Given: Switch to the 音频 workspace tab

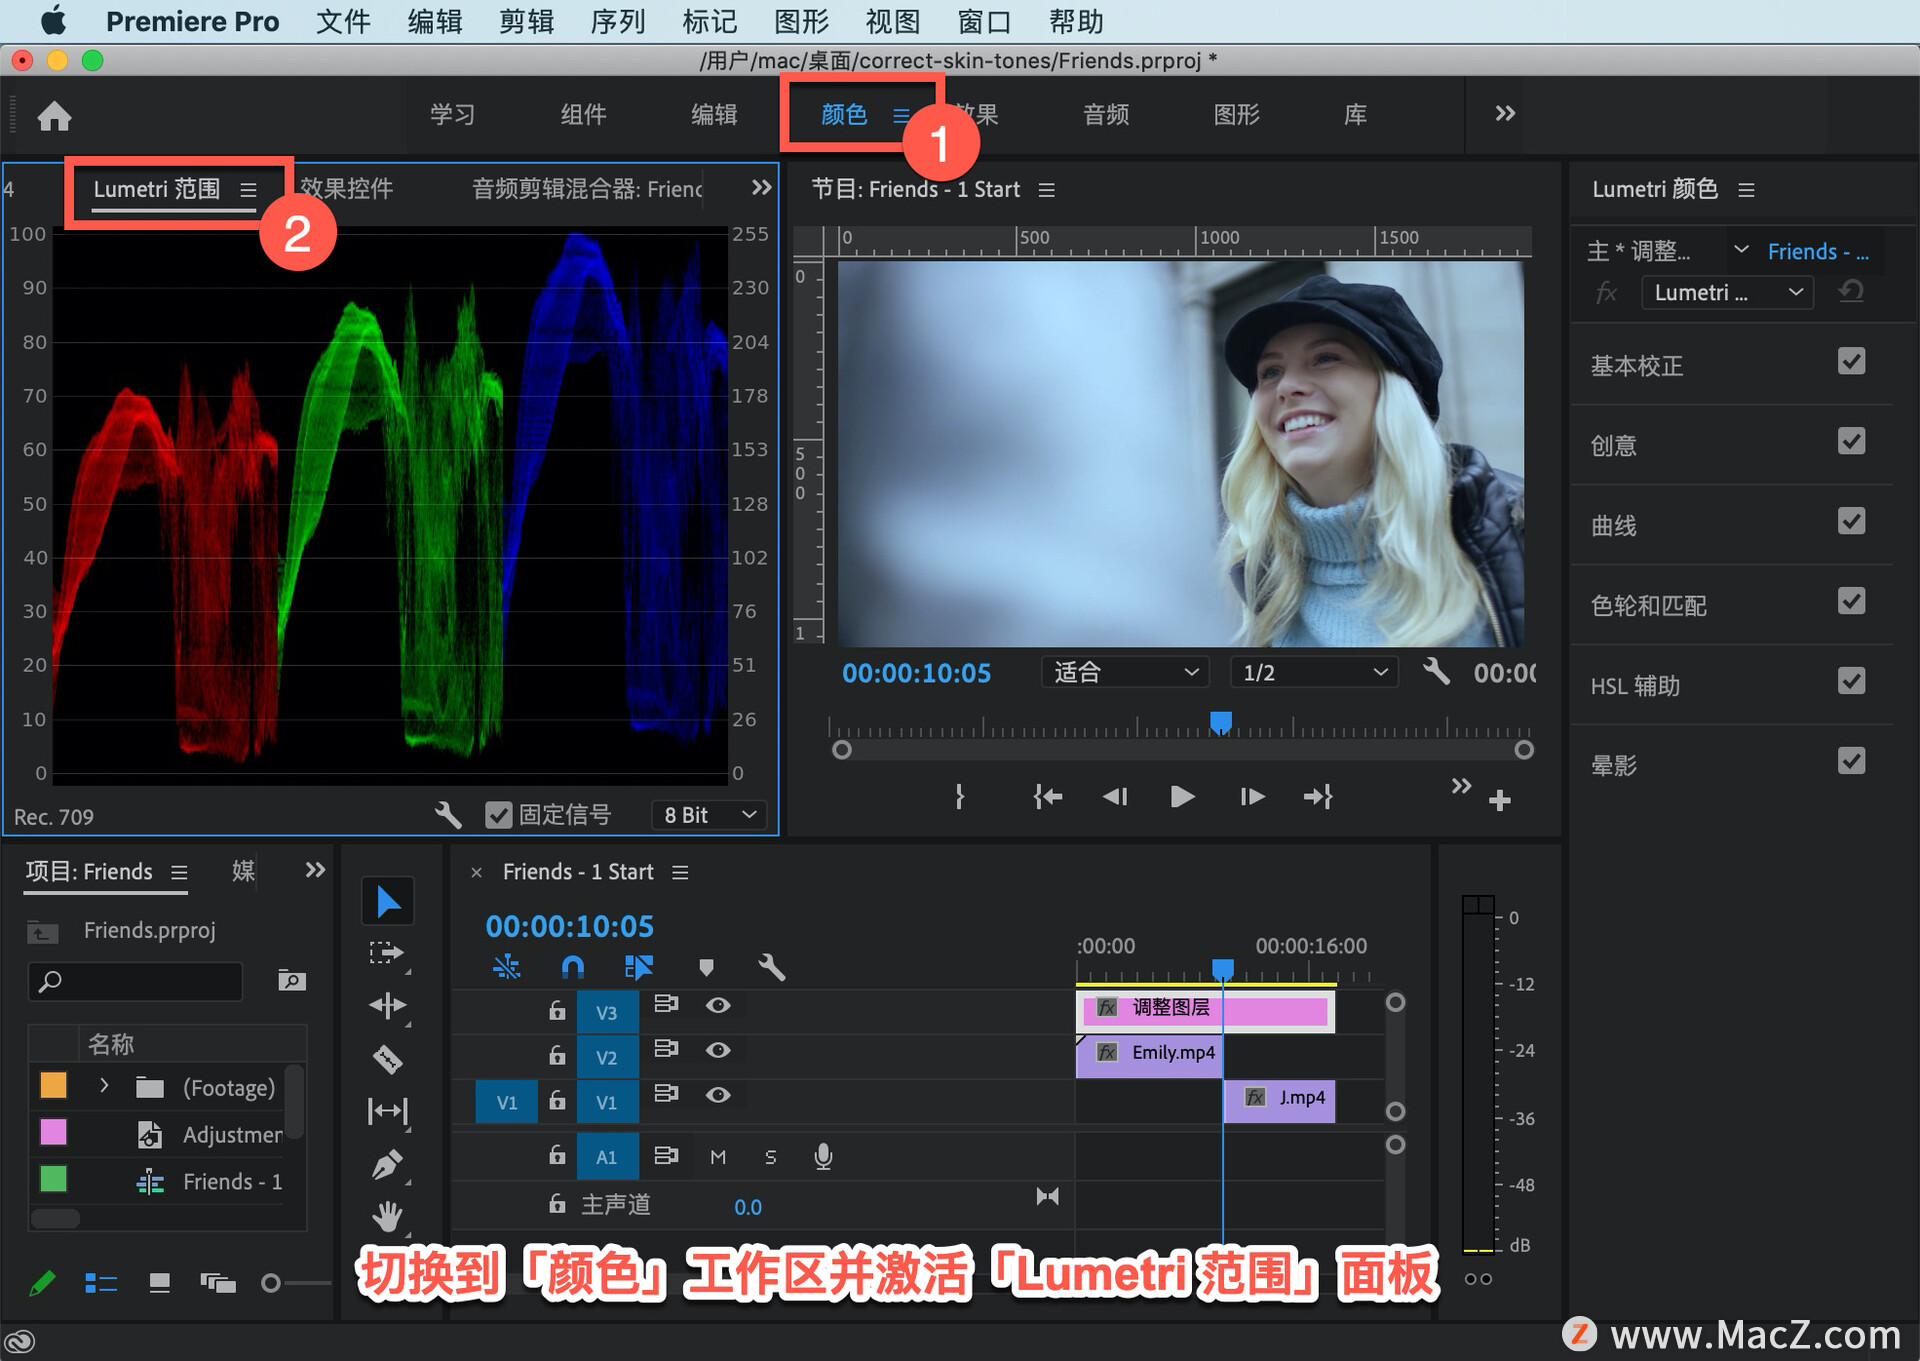Looking at the screenshot, I should (1105, 115).
